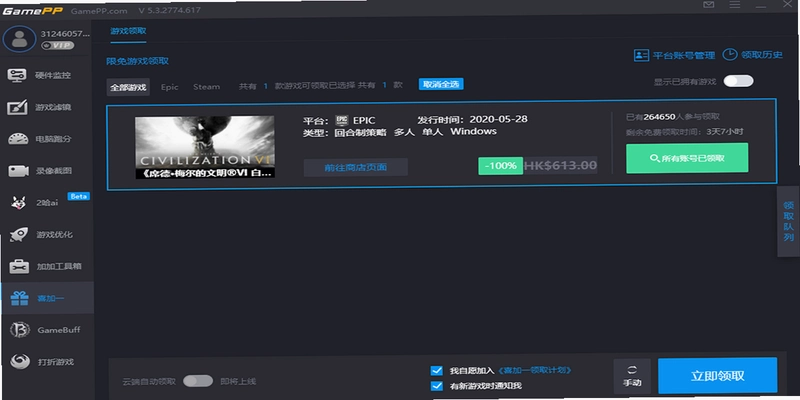800x400 pixels.
Task: Open 平台账号管理 link text
Action: tap(684, 55)
